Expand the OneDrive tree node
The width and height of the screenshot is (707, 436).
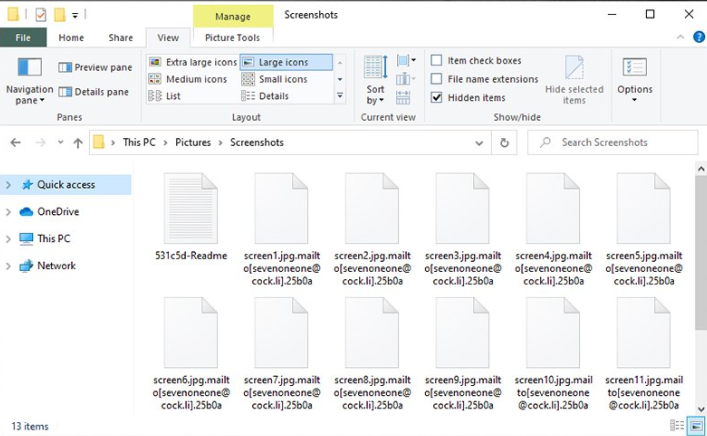tap(9, 212)
